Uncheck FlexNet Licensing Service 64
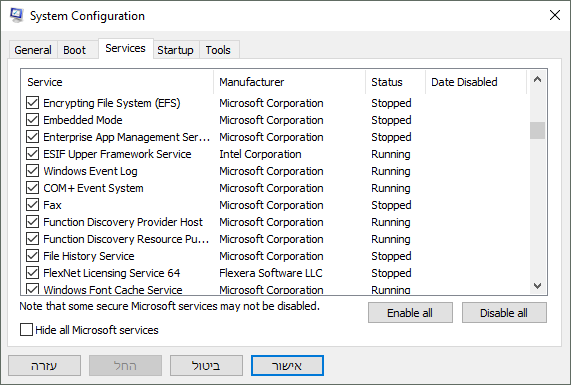 (x=32, y=273)
